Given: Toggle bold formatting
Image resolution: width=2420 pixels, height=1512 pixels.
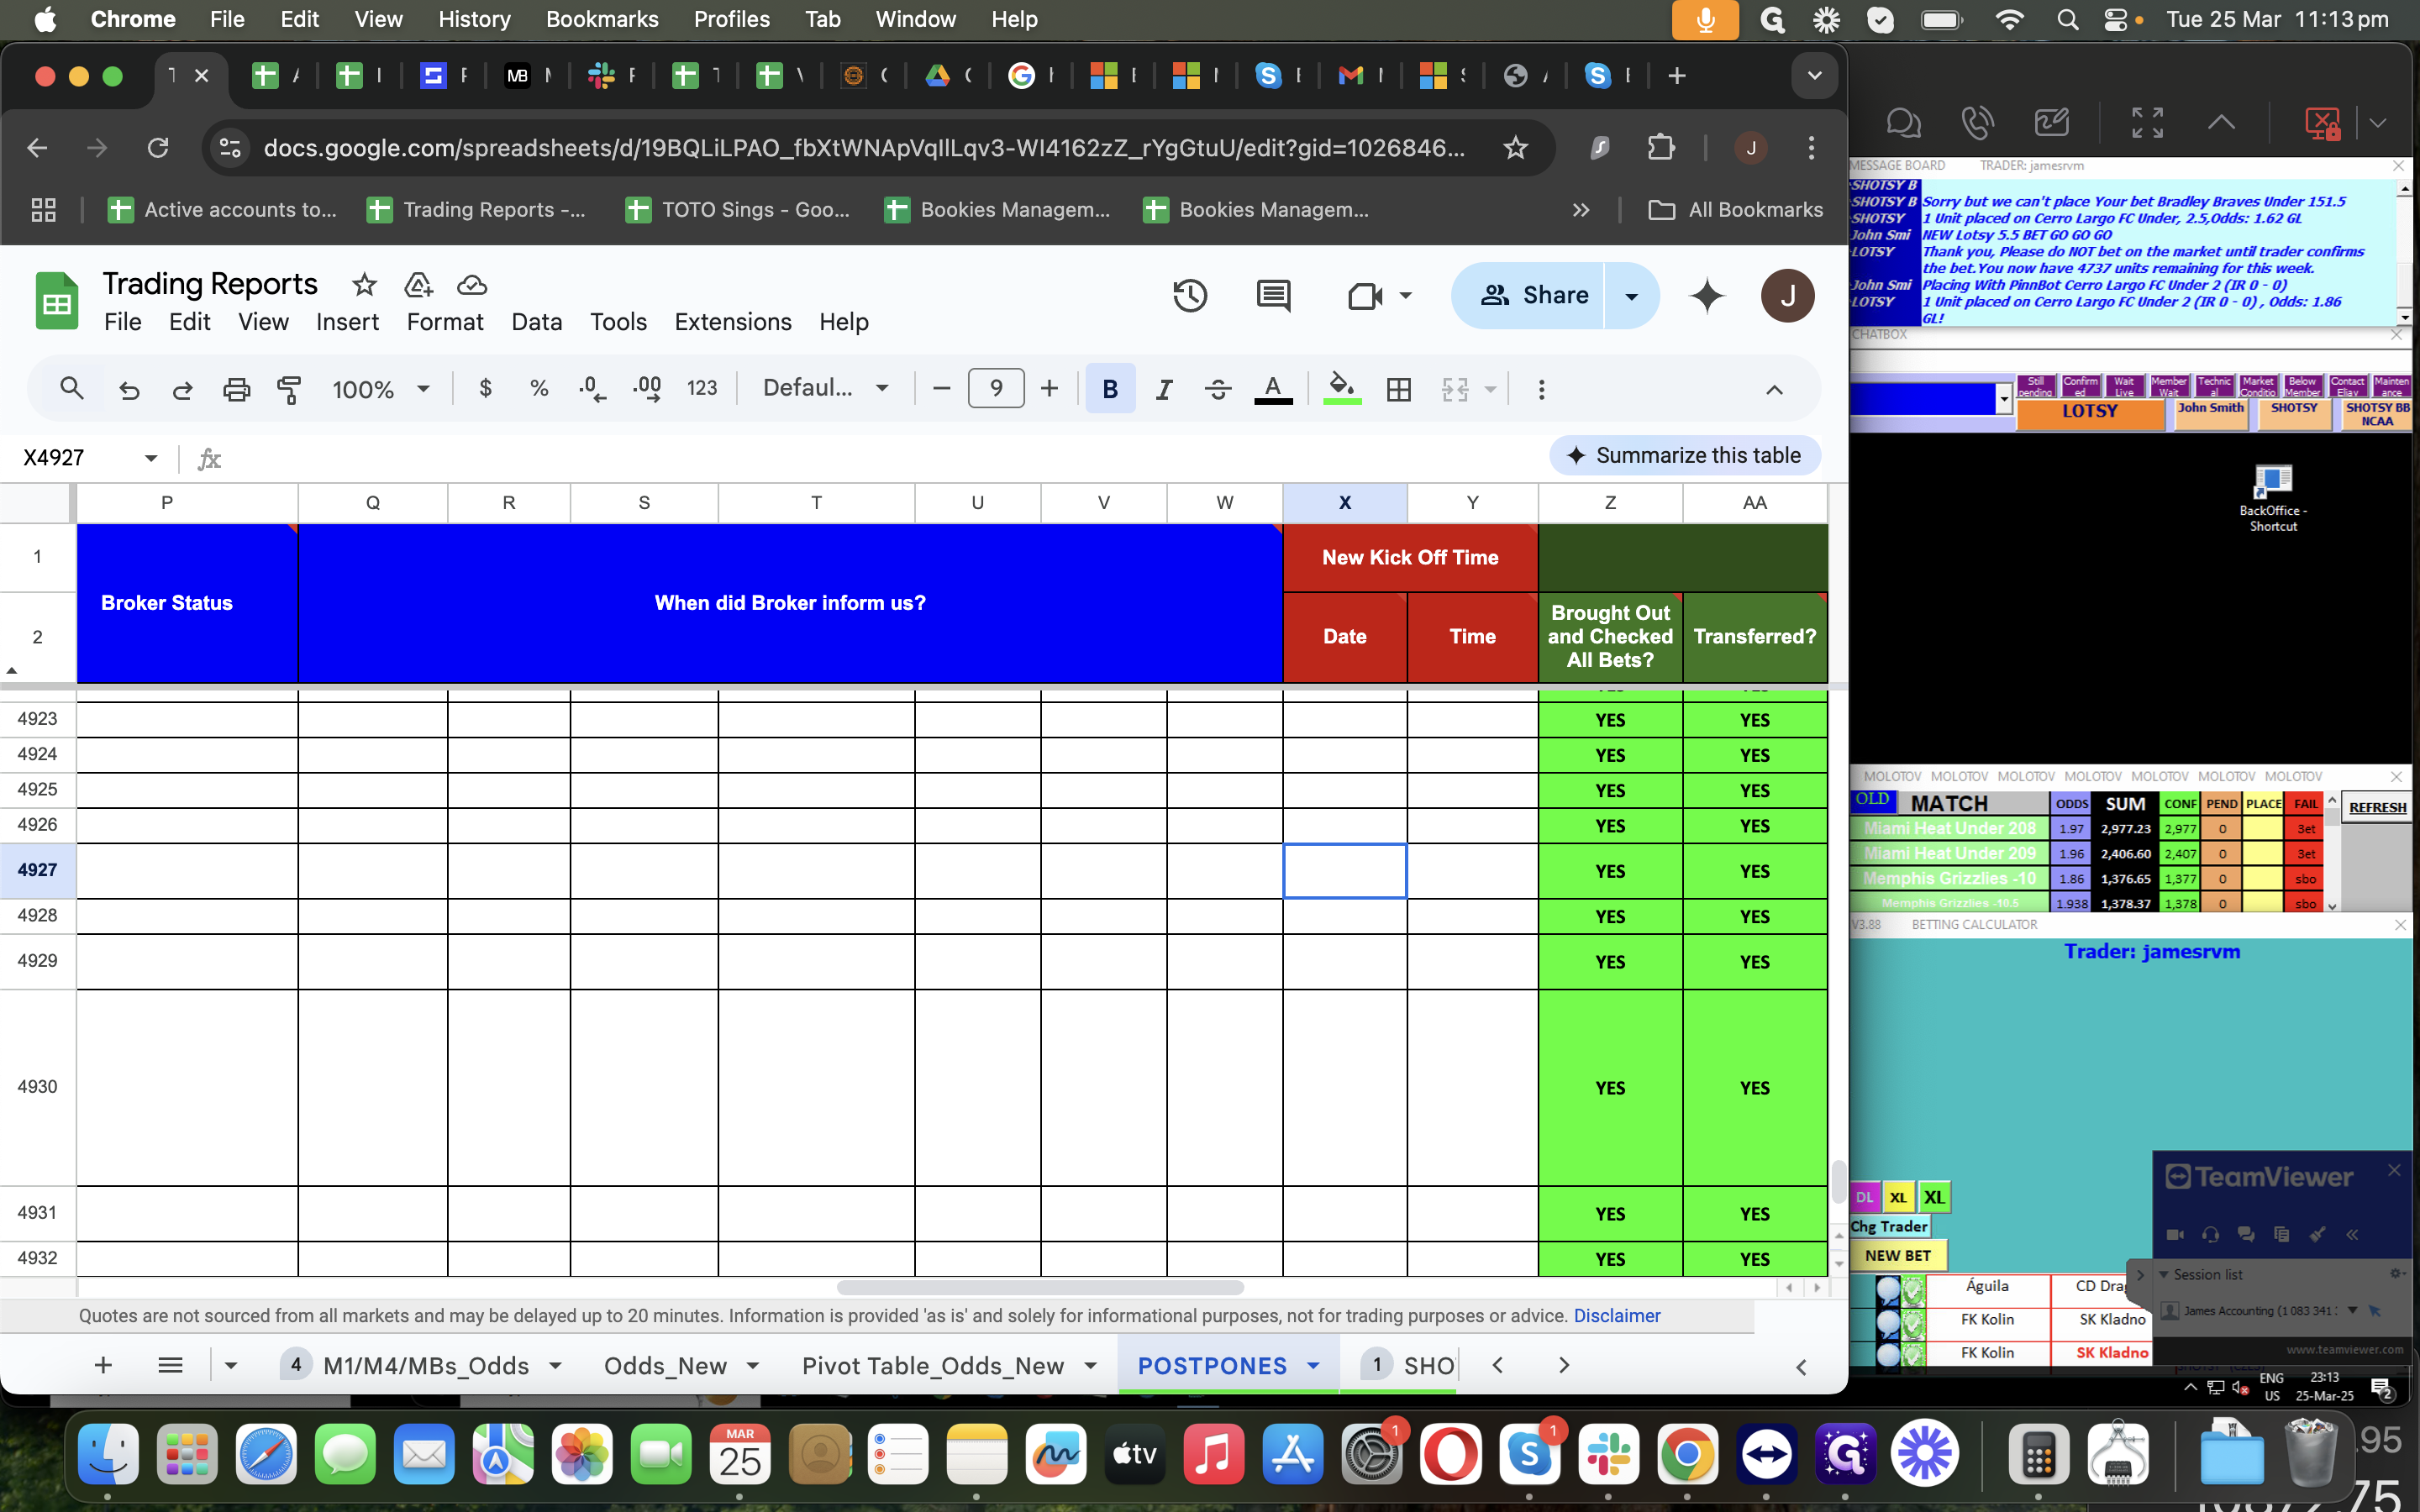Looking at the screenshot, I should point(1109,388).
